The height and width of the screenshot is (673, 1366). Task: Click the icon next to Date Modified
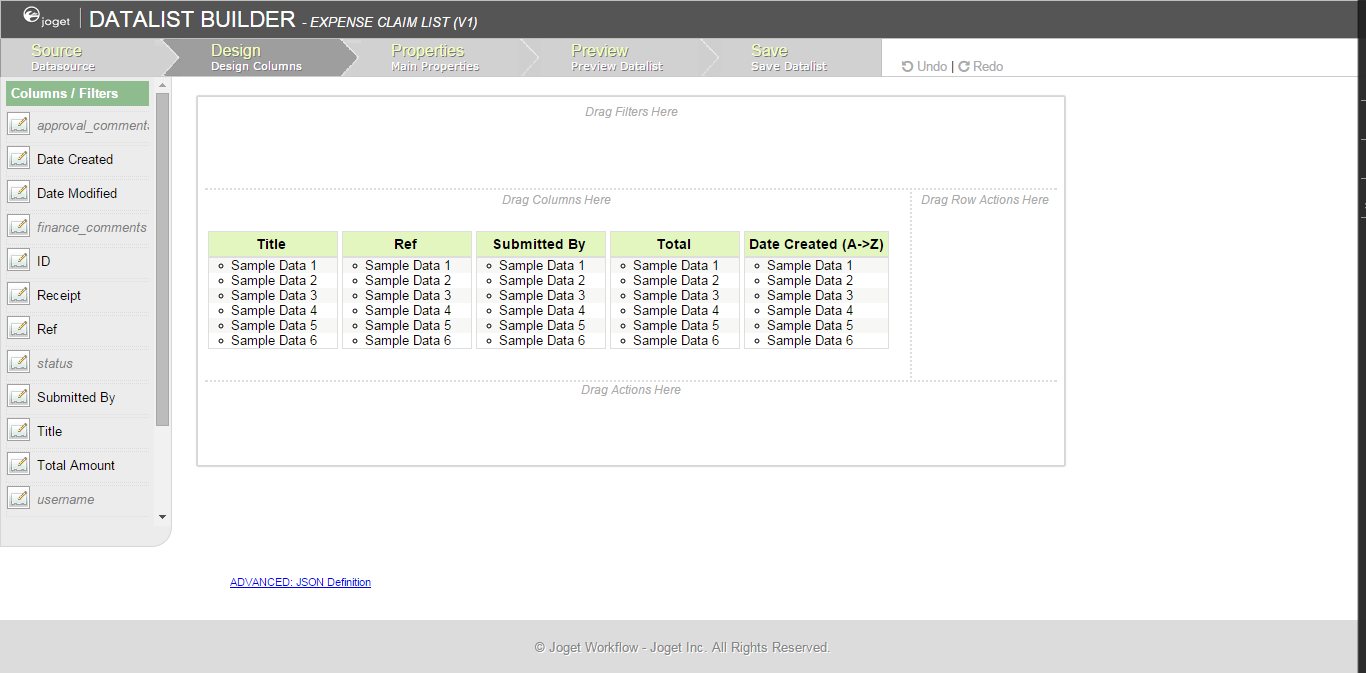18,192
